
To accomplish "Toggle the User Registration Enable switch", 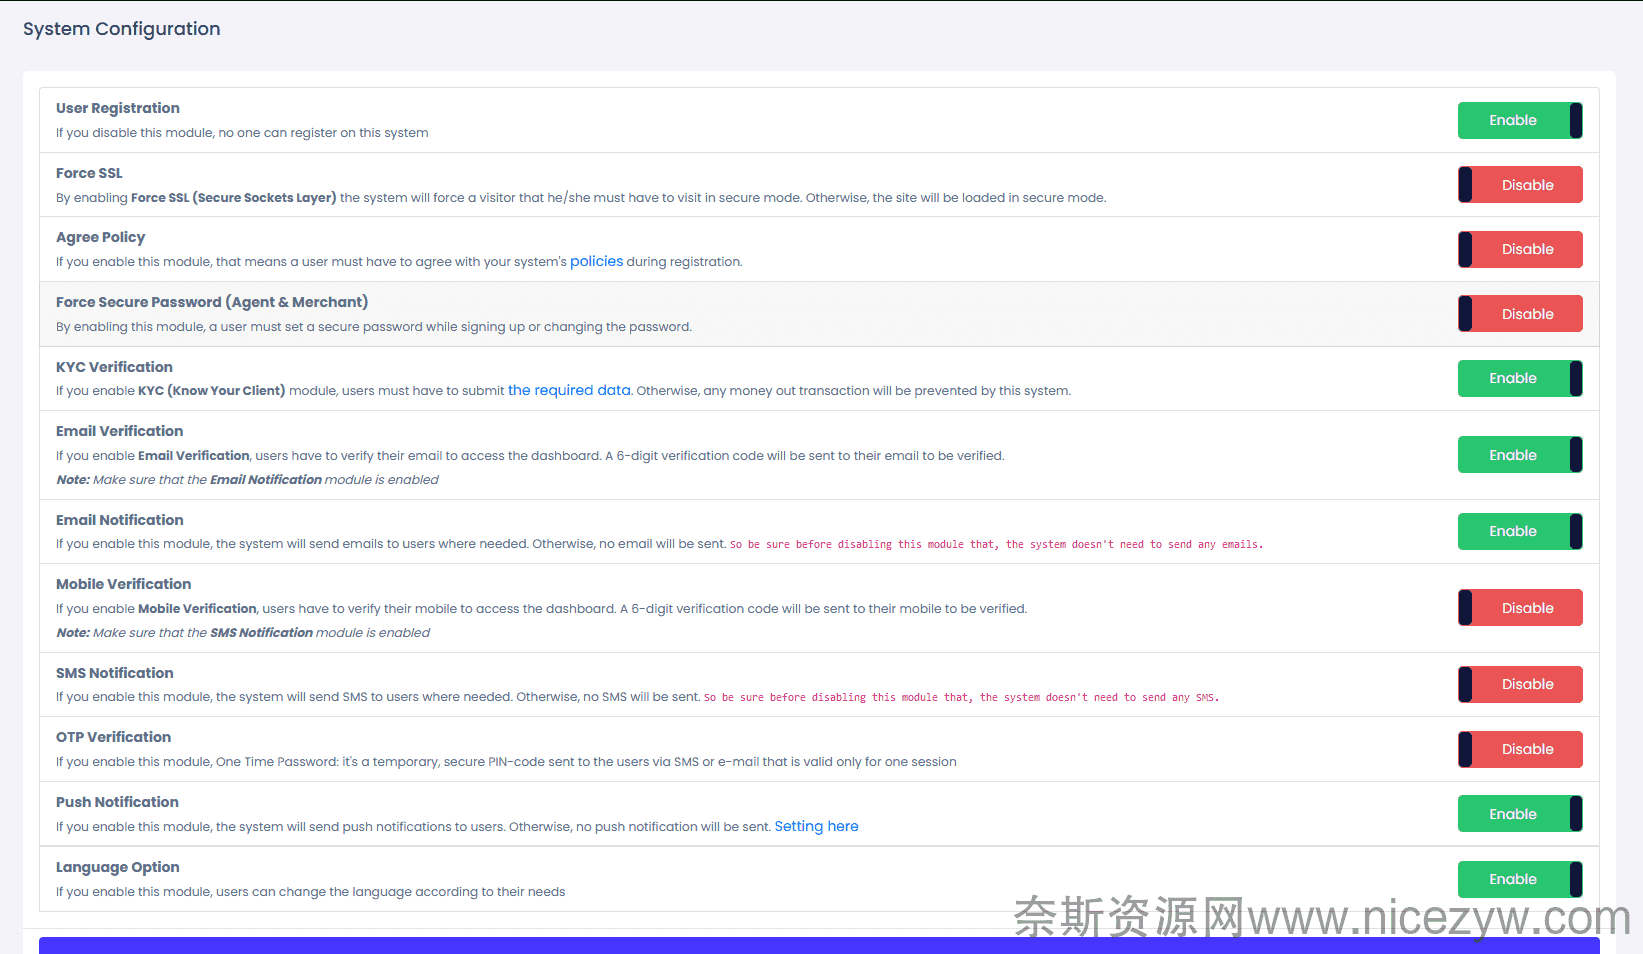I will click(1520, 120).
